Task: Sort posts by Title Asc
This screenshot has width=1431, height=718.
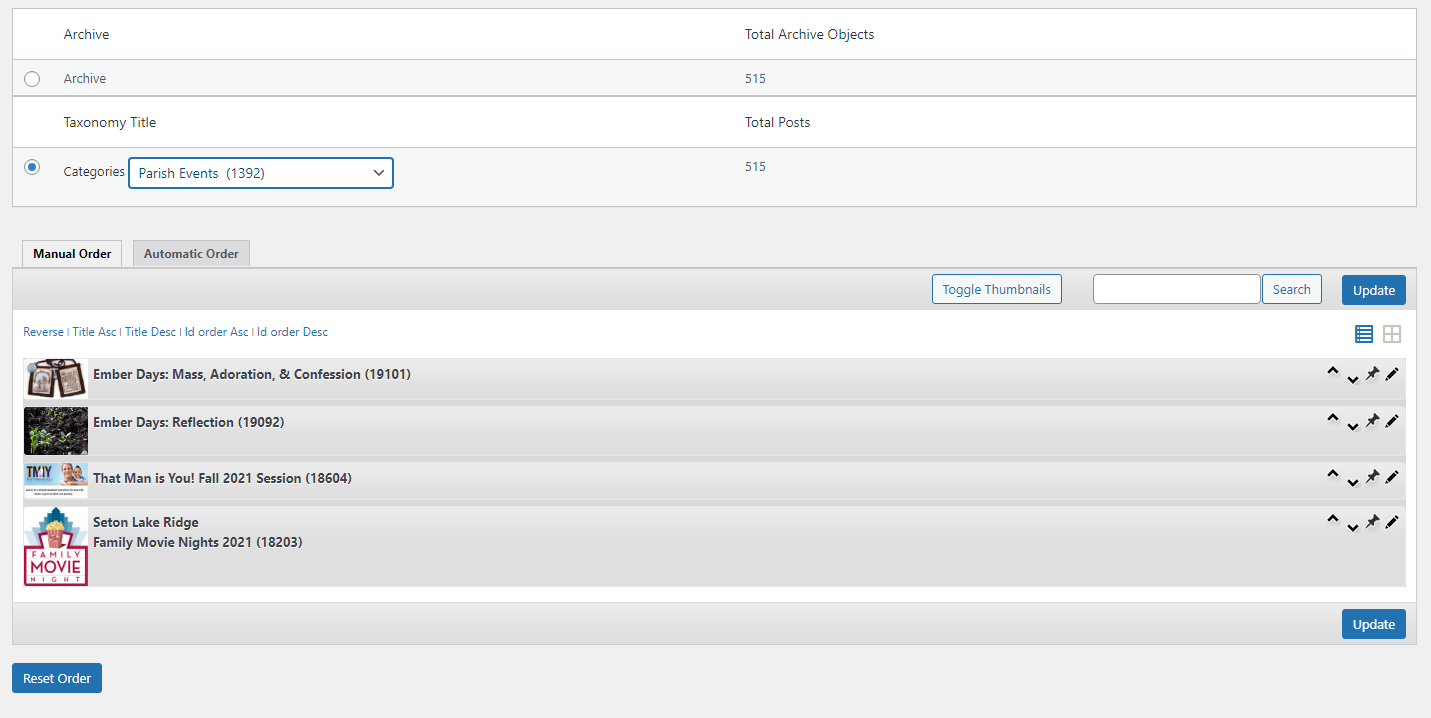Action: 94,332
